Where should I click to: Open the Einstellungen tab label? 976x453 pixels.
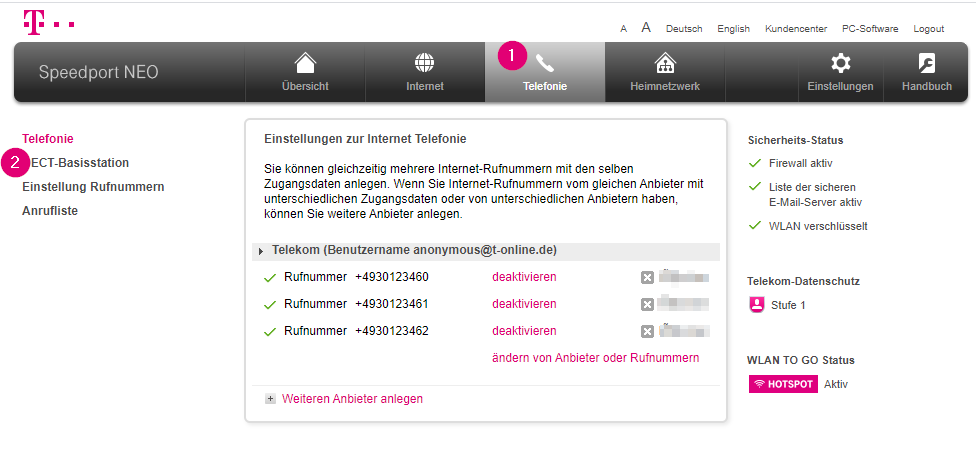[x=840, y=86]
